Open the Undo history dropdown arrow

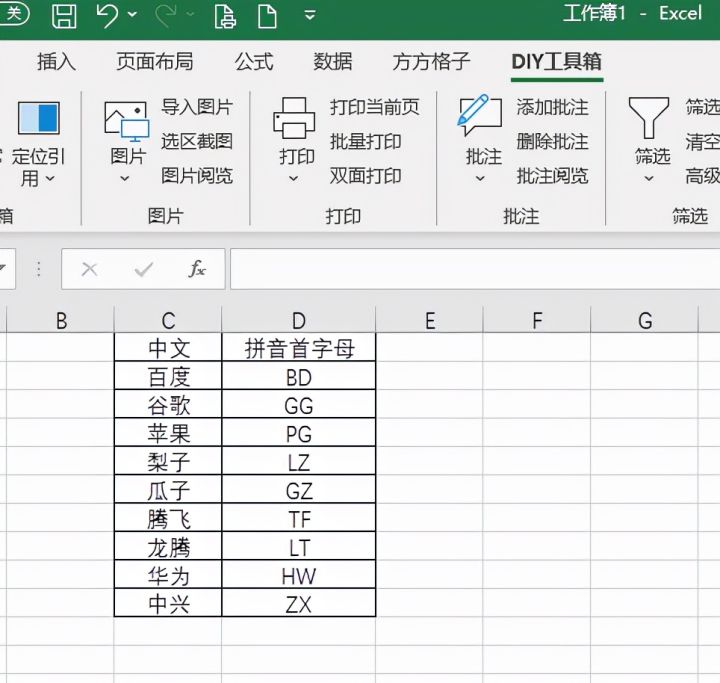[x=132, y=15]
